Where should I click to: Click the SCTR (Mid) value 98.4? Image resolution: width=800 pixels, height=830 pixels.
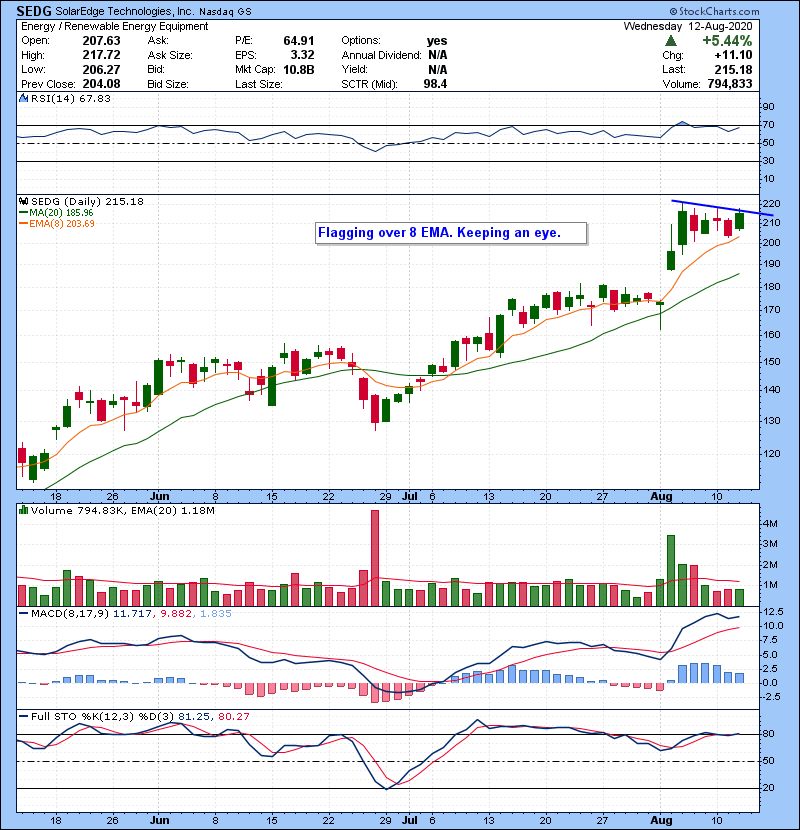click(x=435, y=84)
